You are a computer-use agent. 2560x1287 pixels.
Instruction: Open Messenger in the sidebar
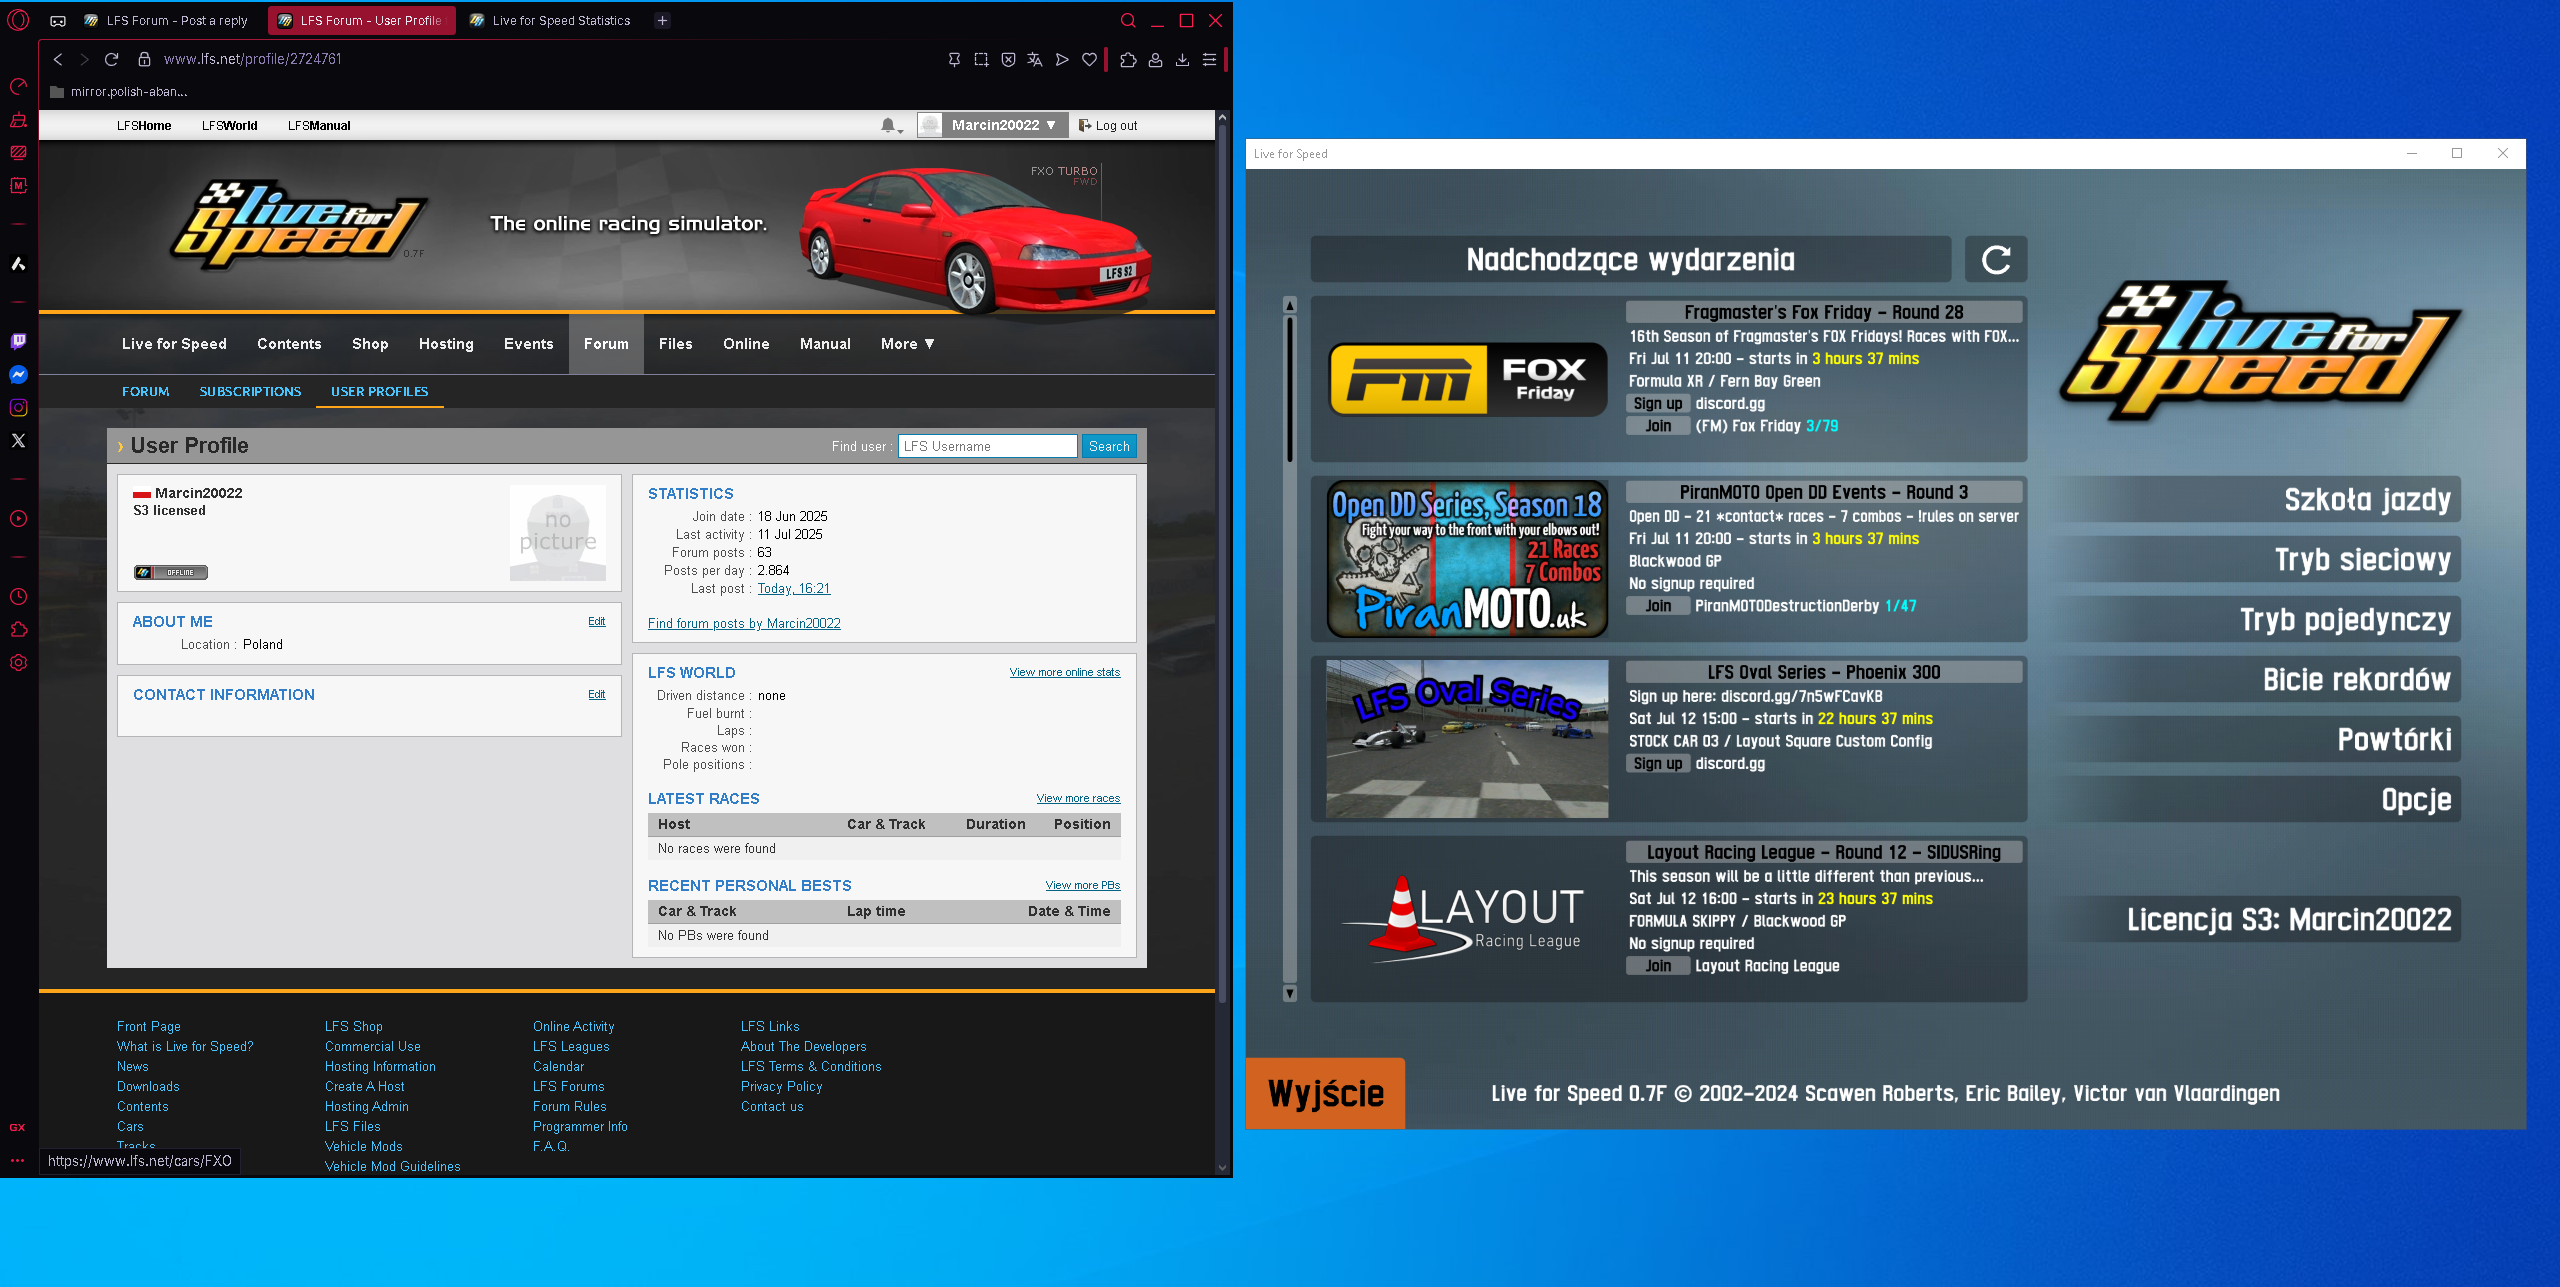pyautogui.click(x=18, y=374)
